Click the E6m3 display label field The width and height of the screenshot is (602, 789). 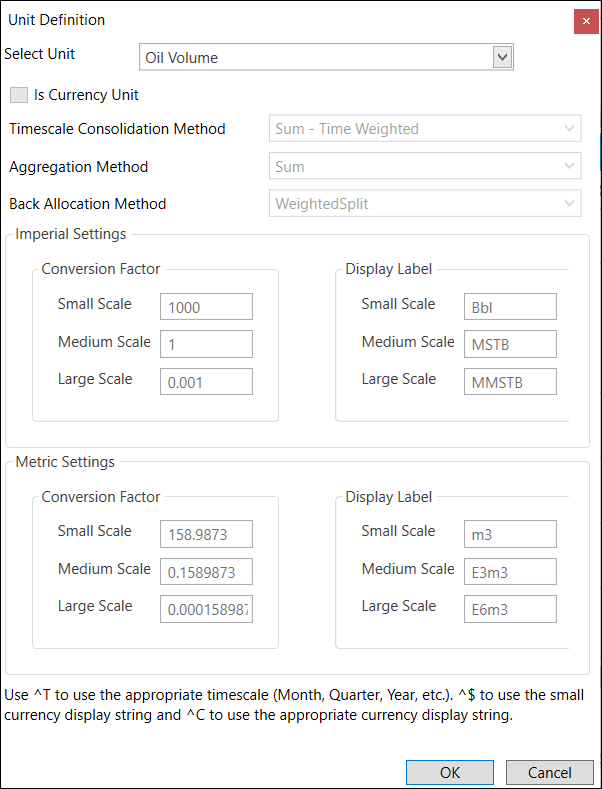pos(510,609)
